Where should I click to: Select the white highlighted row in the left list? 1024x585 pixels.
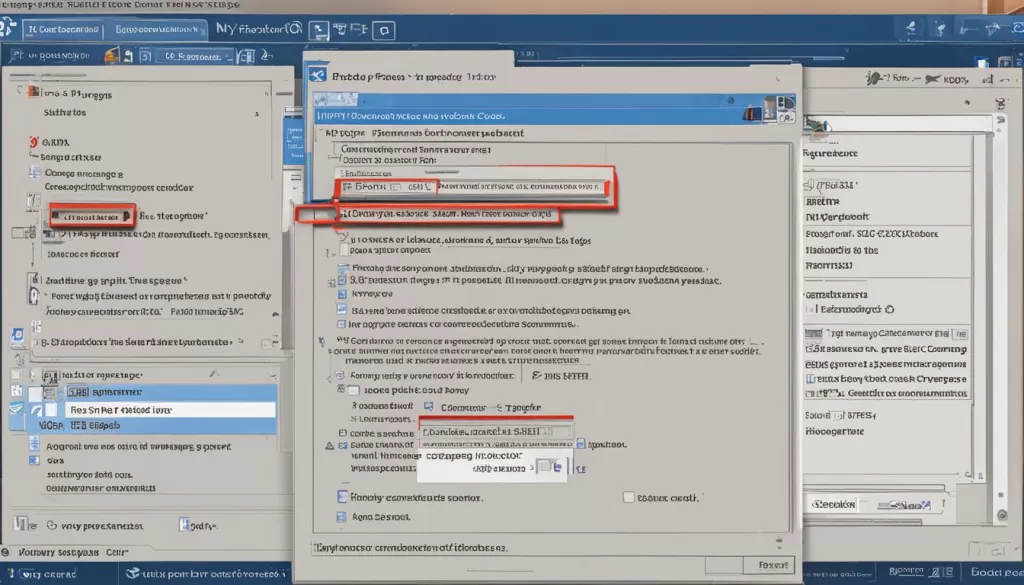tap(168, 410)
